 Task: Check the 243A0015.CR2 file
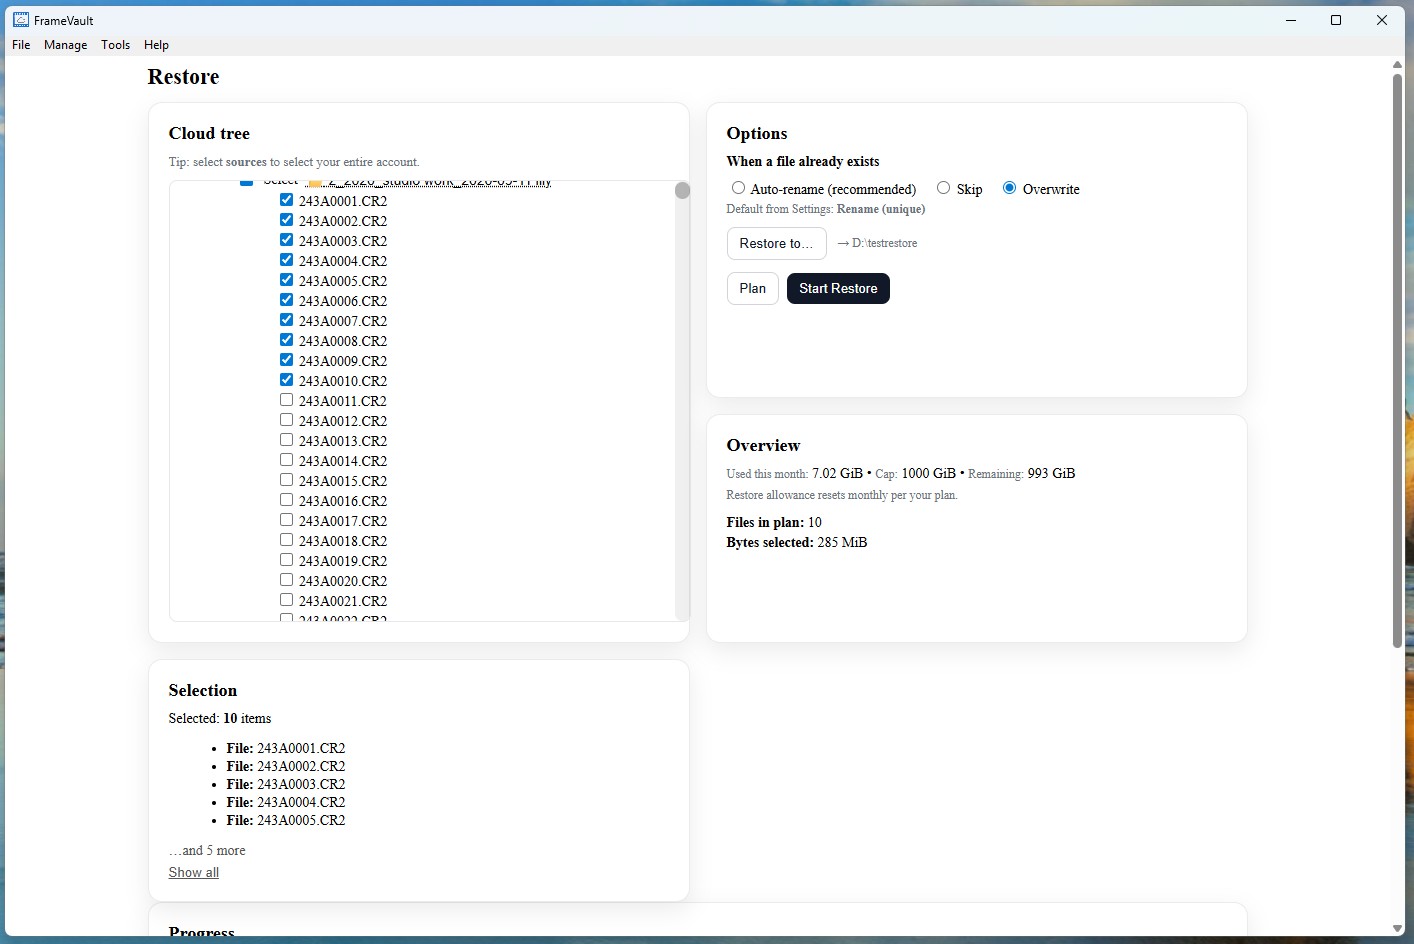[x=286, y=479]
